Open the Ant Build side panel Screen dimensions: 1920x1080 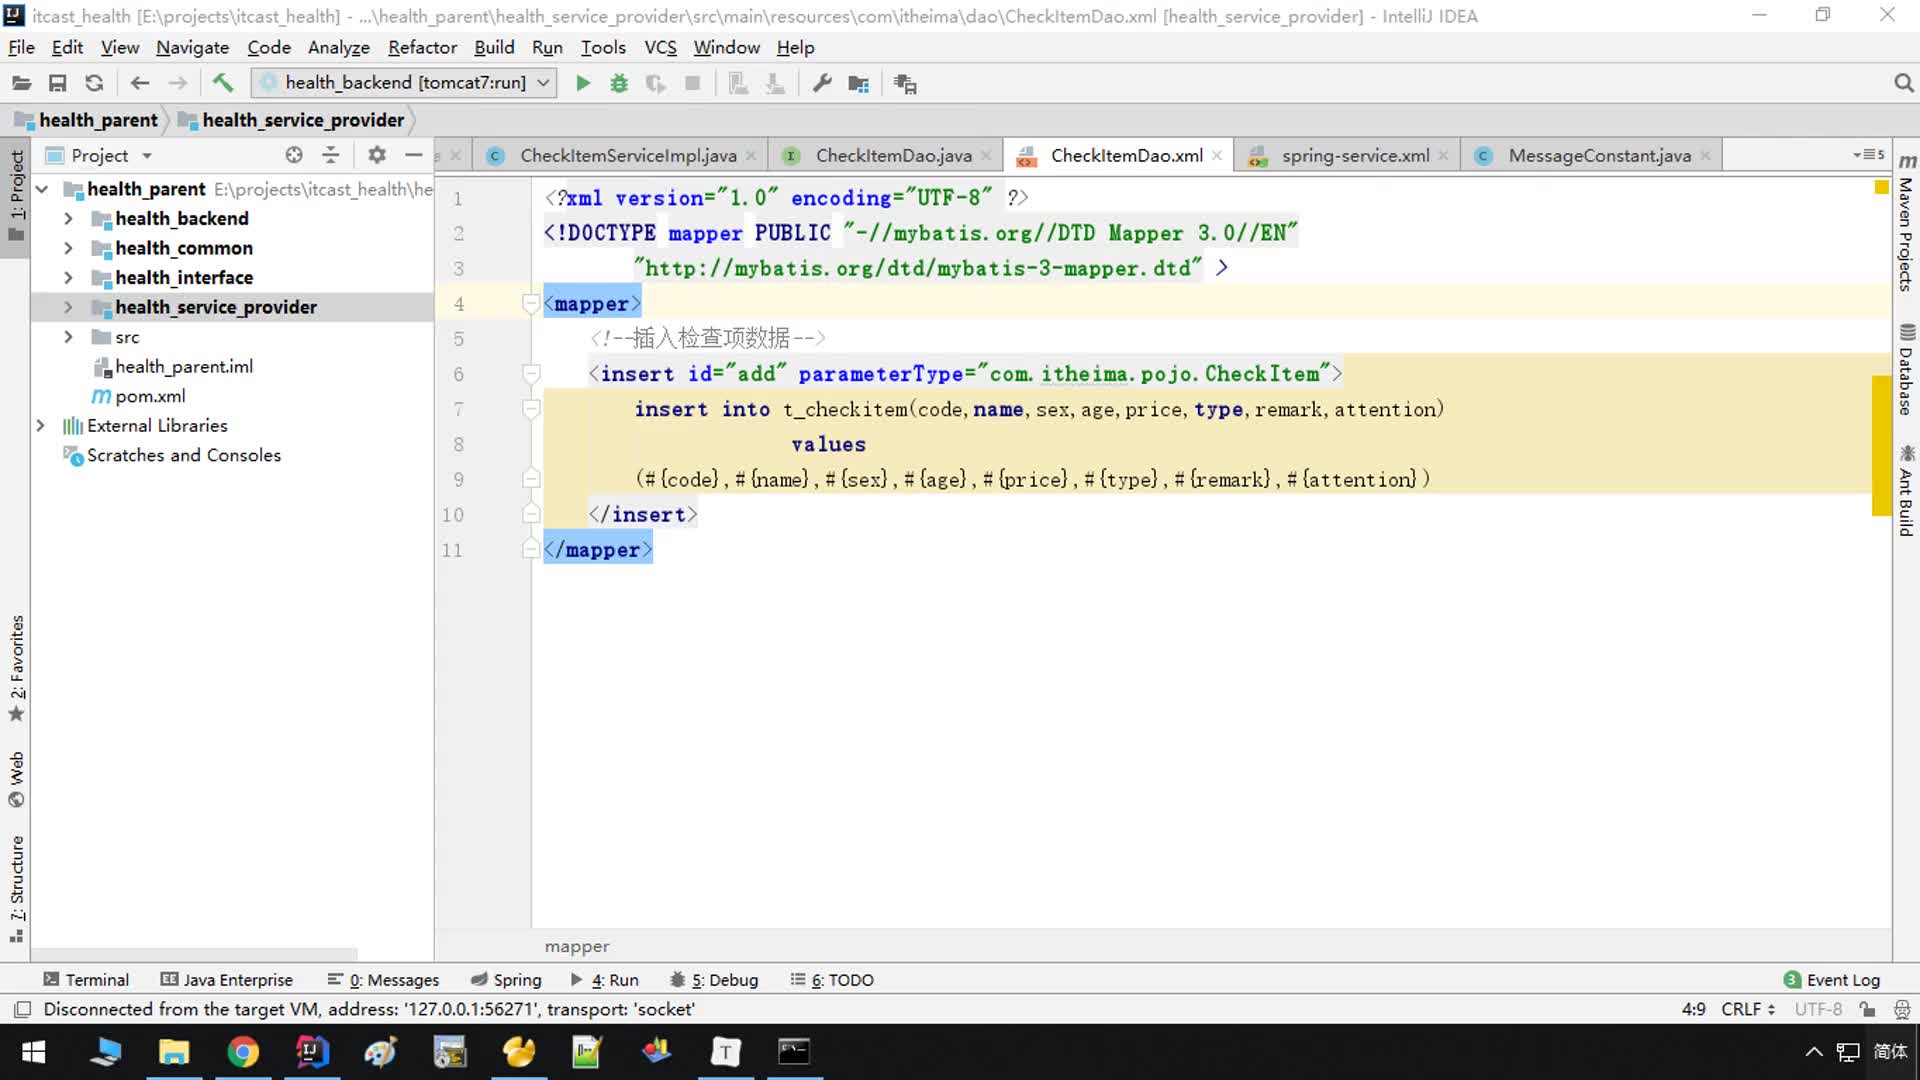(x=1906, y=491)
